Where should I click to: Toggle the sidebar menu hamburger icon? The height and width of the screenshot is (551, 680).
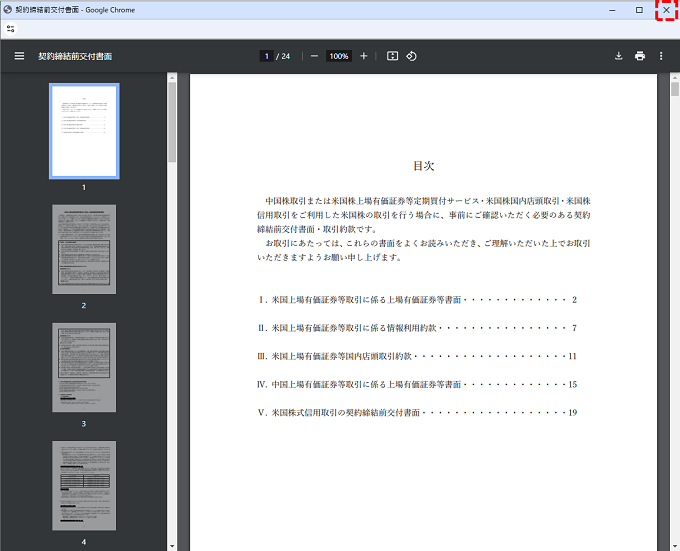click(x=19, y=56)
